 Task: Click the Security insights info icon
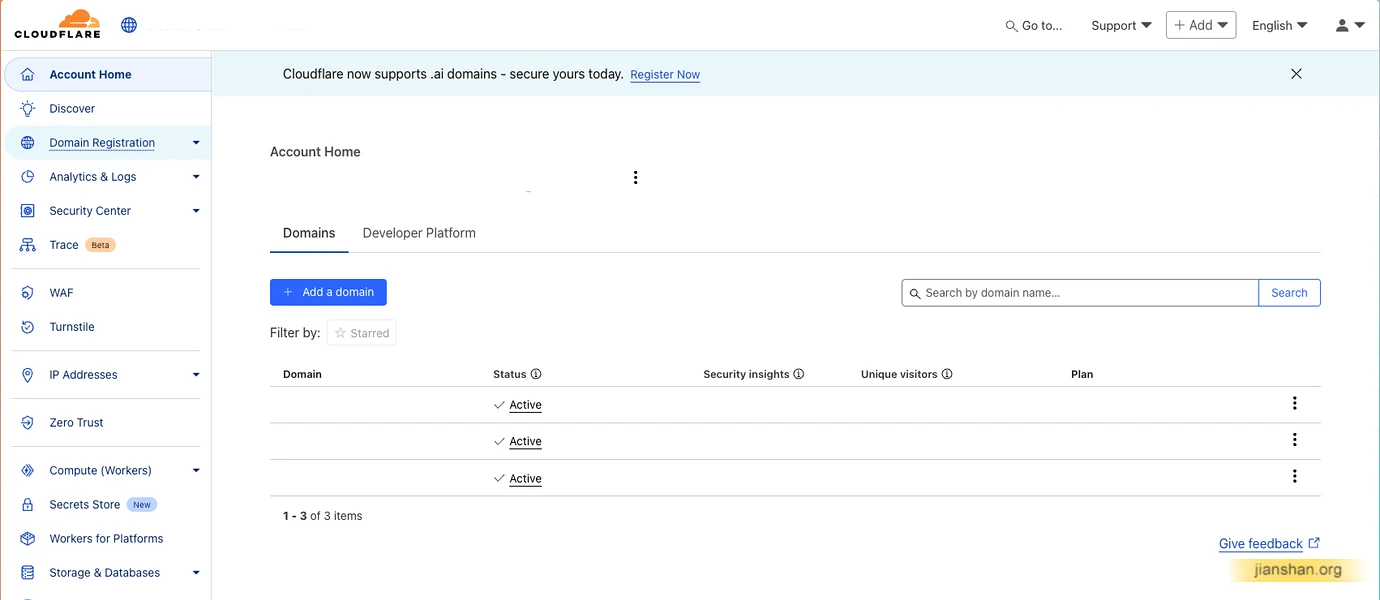point(799,374)
